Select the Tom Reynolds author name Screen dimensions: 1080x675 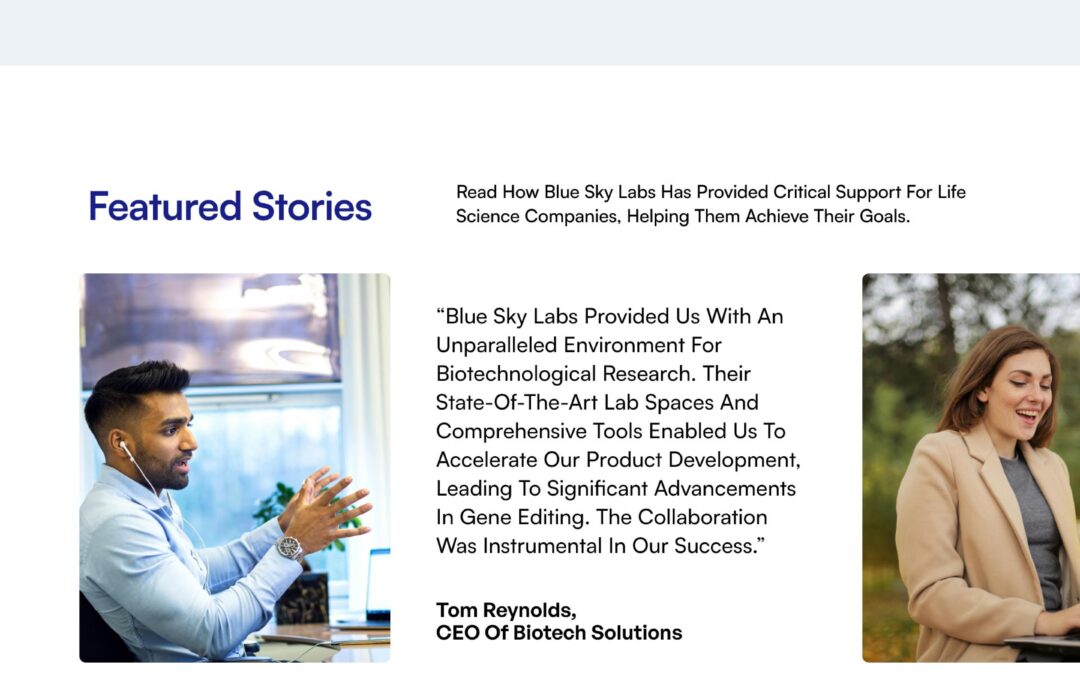click(506, 610)
